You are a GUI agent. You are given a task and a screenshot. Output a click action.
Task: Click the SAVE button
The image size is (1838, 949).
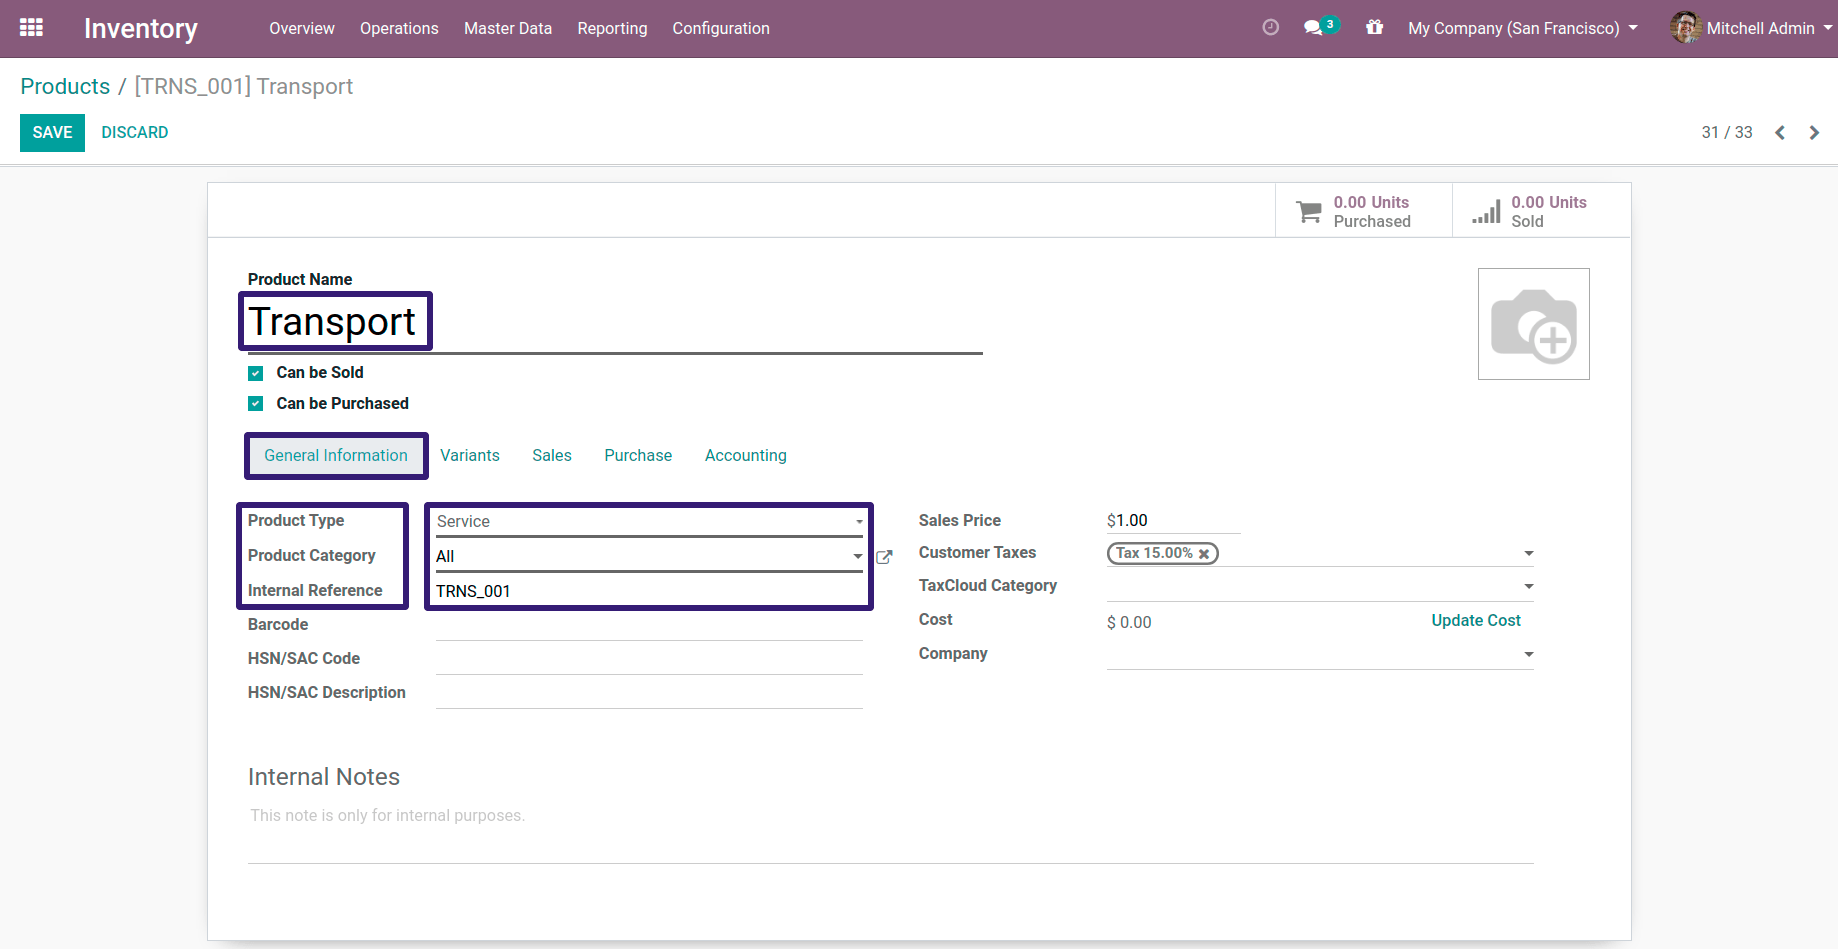(x=52, y=133)
